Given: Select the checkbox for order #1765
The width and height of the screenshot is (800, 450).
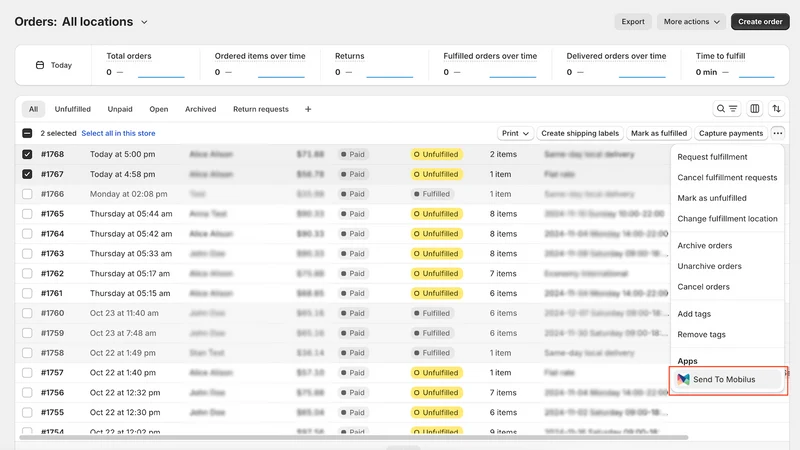Looking at the screenshot, I should (x=27, y=214).
